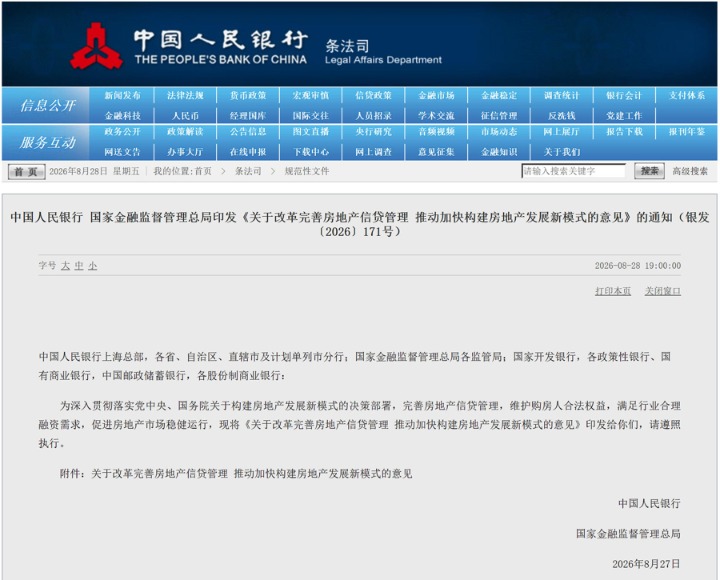The image size is (720, 580).
Task: Open 政策解读 under 服务互动
Action: coord(185,132)
